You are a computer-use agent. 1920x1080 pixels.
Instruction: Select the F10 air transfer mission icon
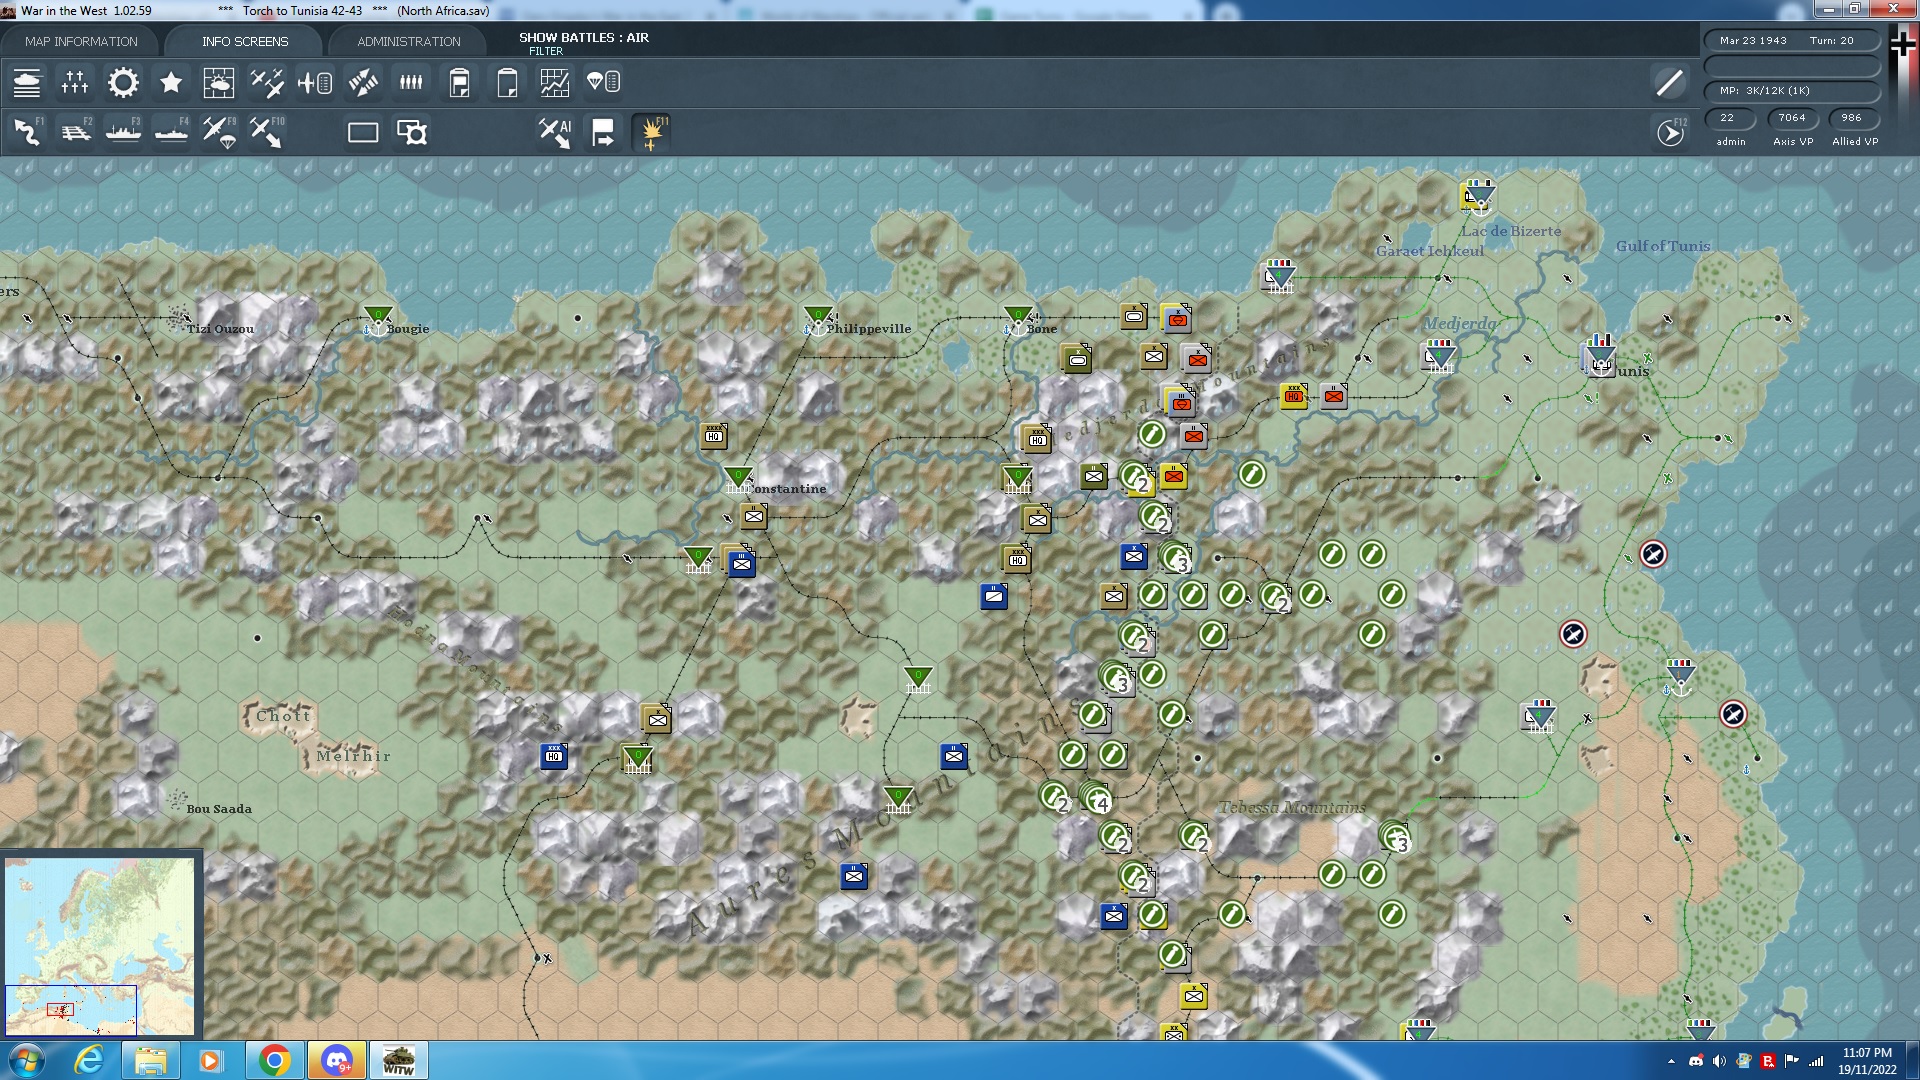[x=267, y=131]
